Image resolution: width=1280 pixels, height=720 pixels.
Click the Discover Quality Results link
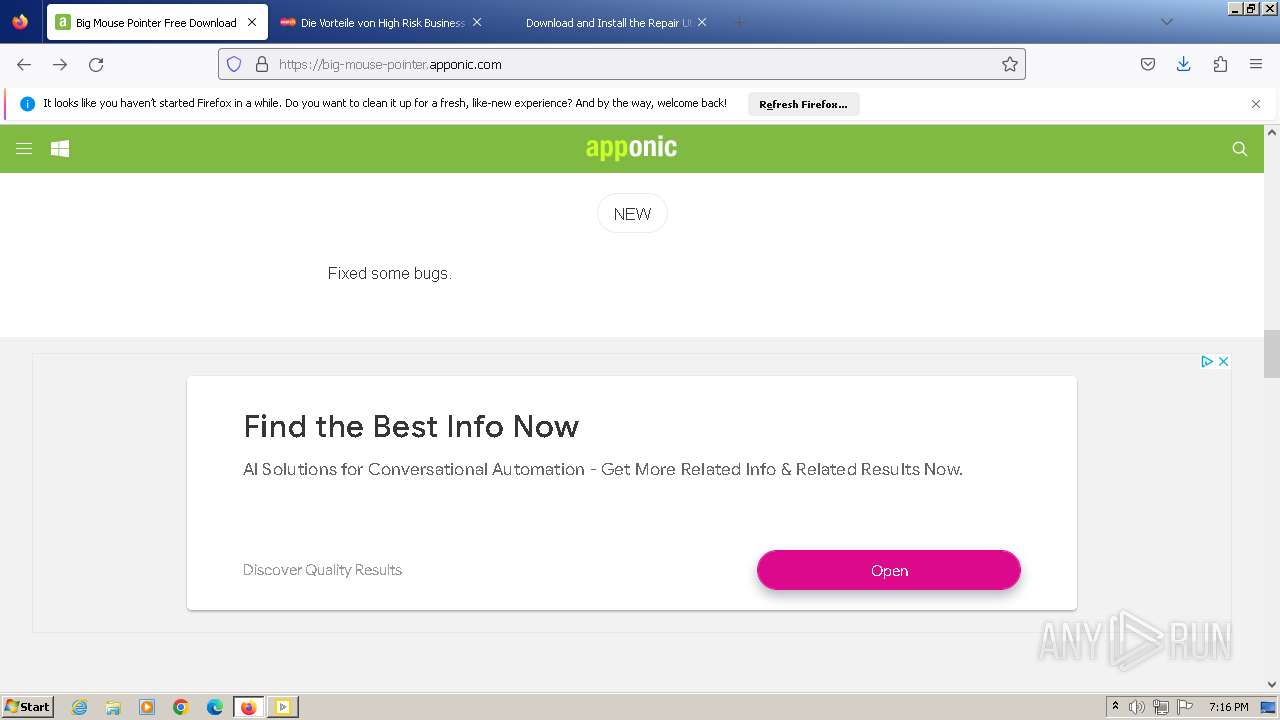(322, 570)
